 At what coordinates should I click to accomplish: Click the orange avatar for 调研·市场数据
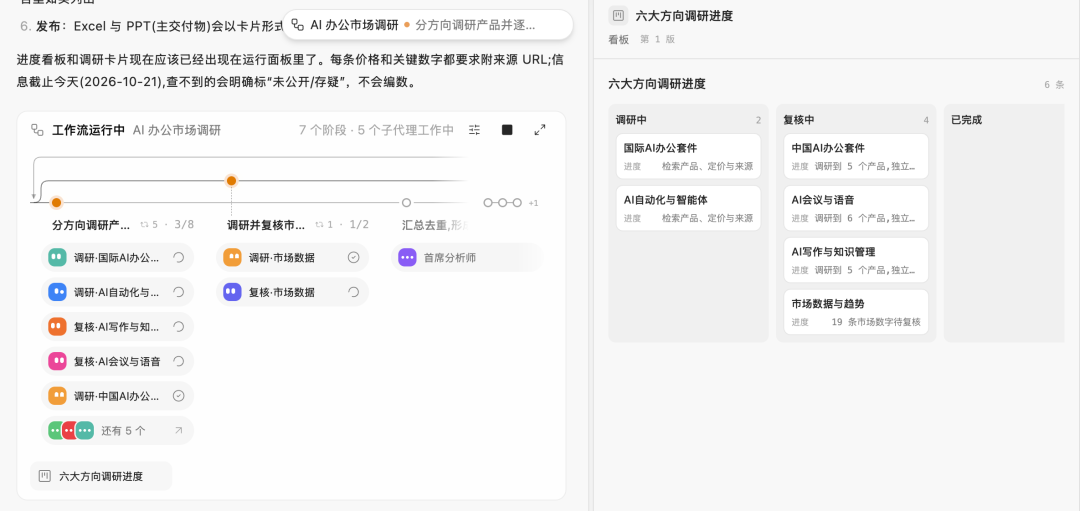coord(232,258)
